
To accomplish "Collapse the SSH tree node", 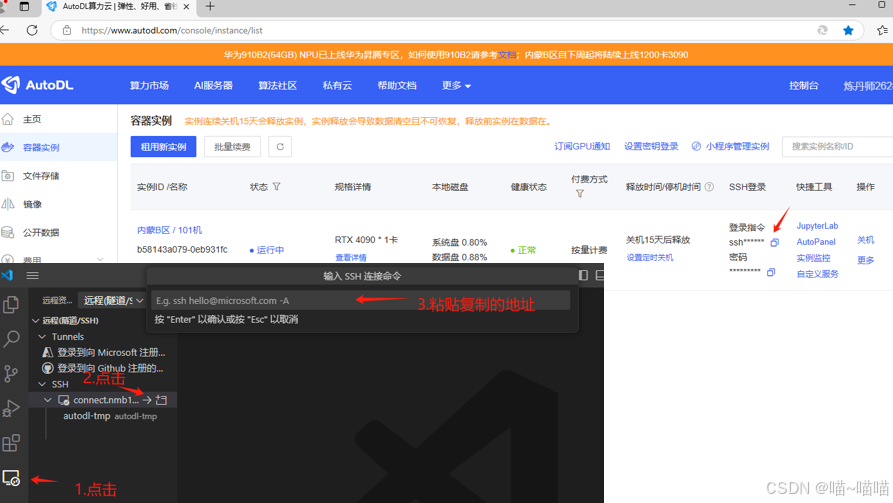I will pyautogui.click(x=42, y=384).
